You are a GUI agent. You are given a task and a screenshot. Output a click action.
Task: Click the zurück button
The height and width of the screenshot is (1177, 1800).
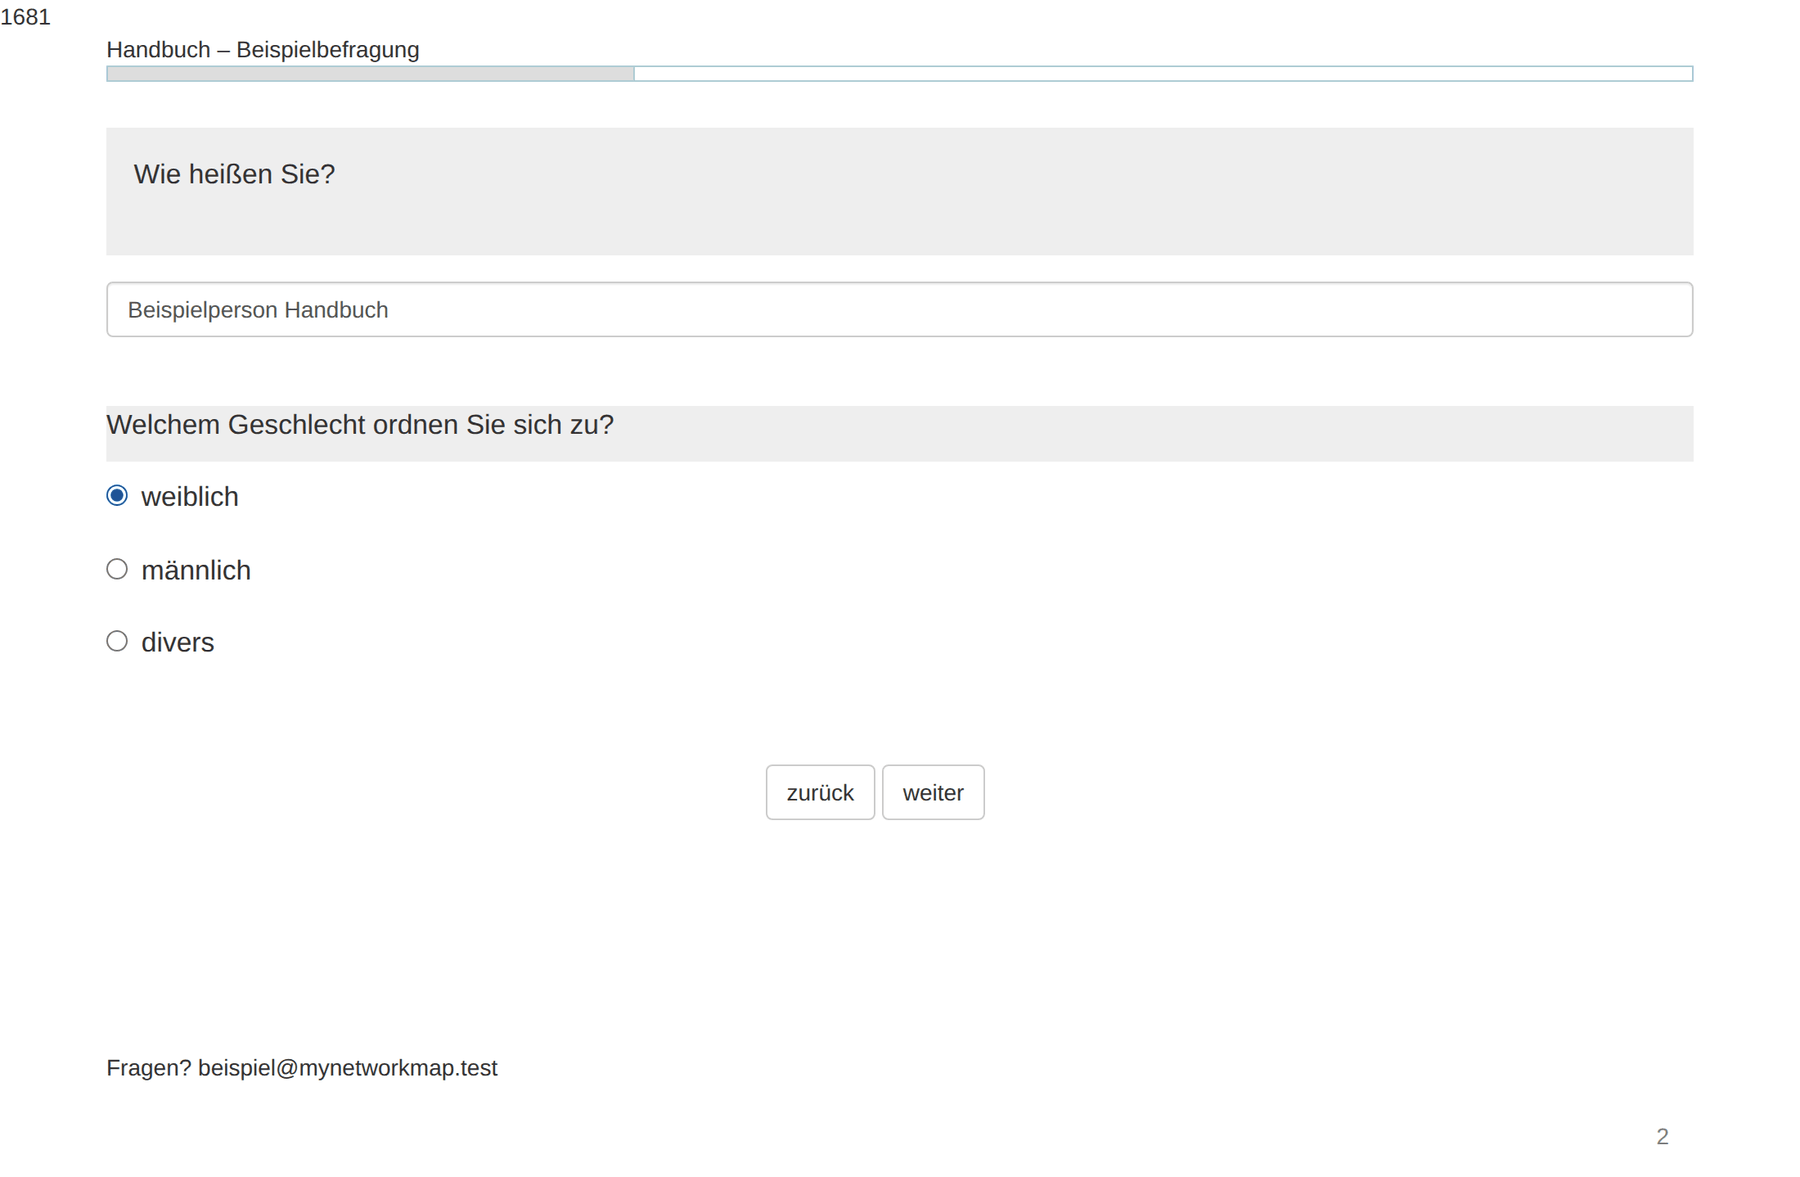click(x=820, y=792)
